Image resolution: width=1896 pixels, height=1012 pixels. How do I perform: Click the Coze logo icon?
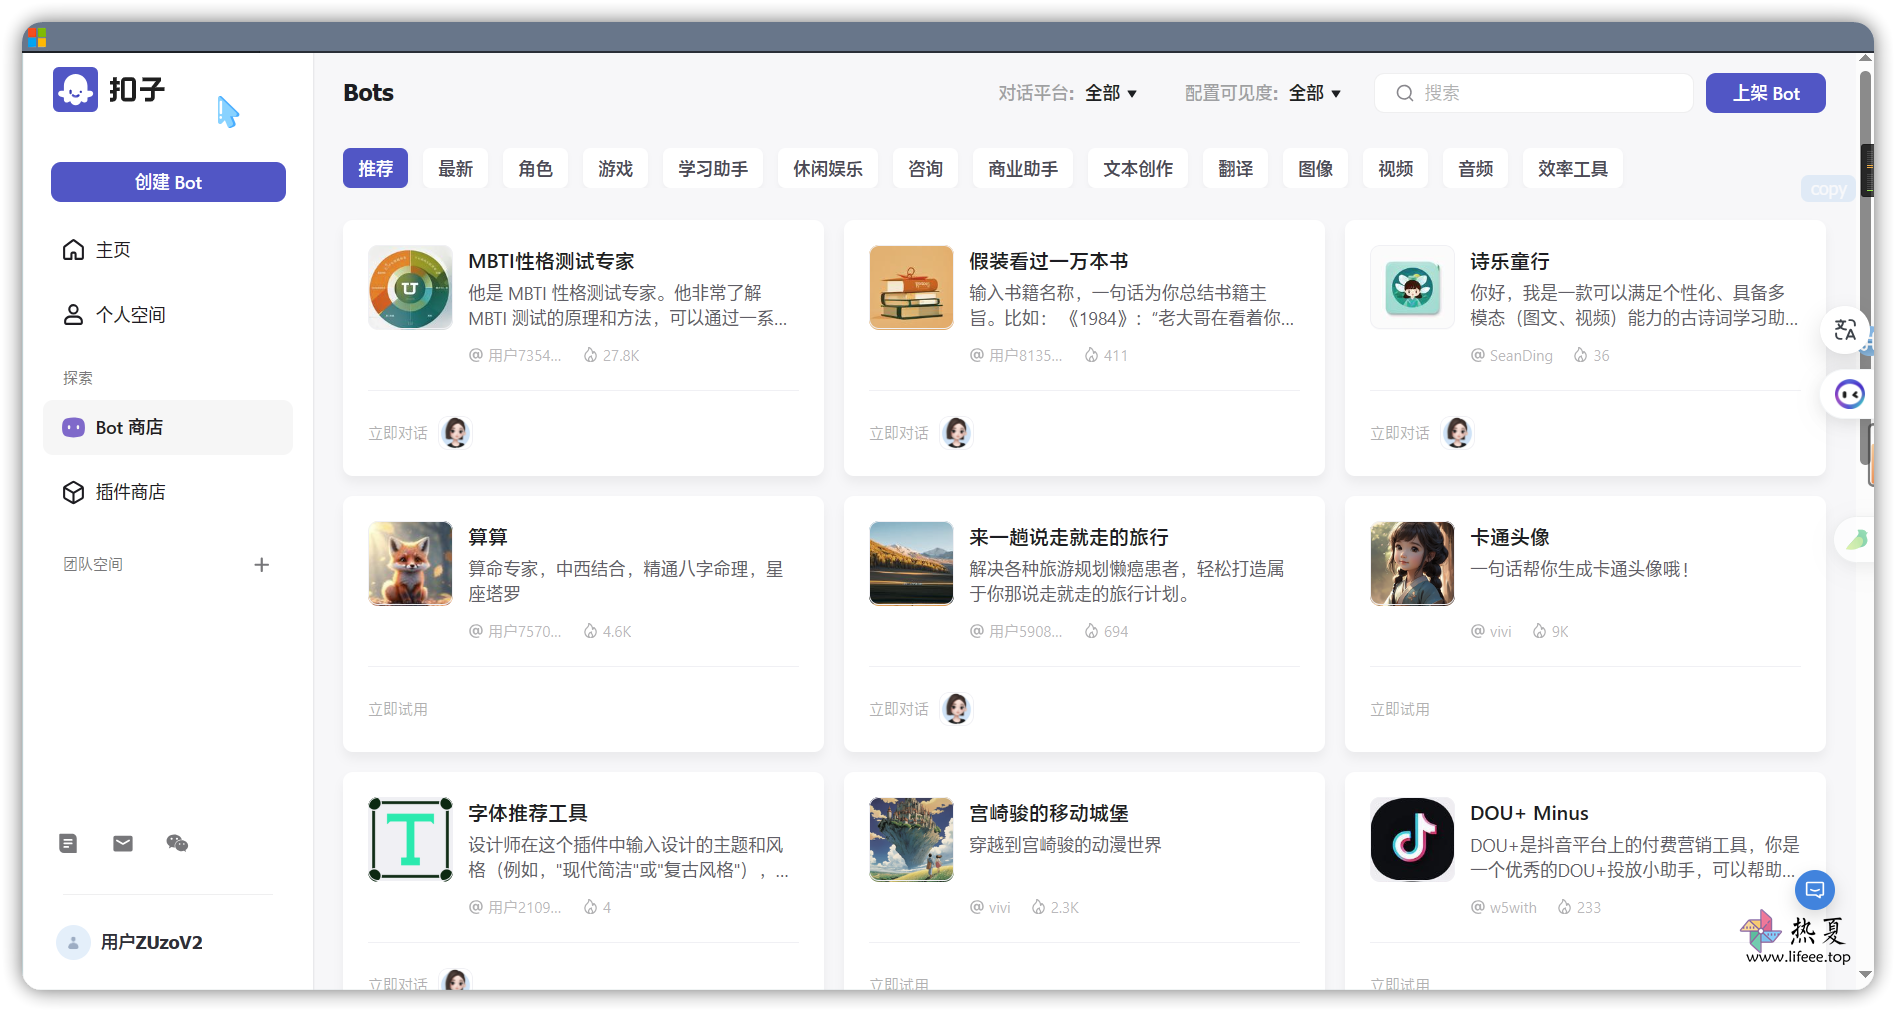pyautogui.click(x=76, y=90)
